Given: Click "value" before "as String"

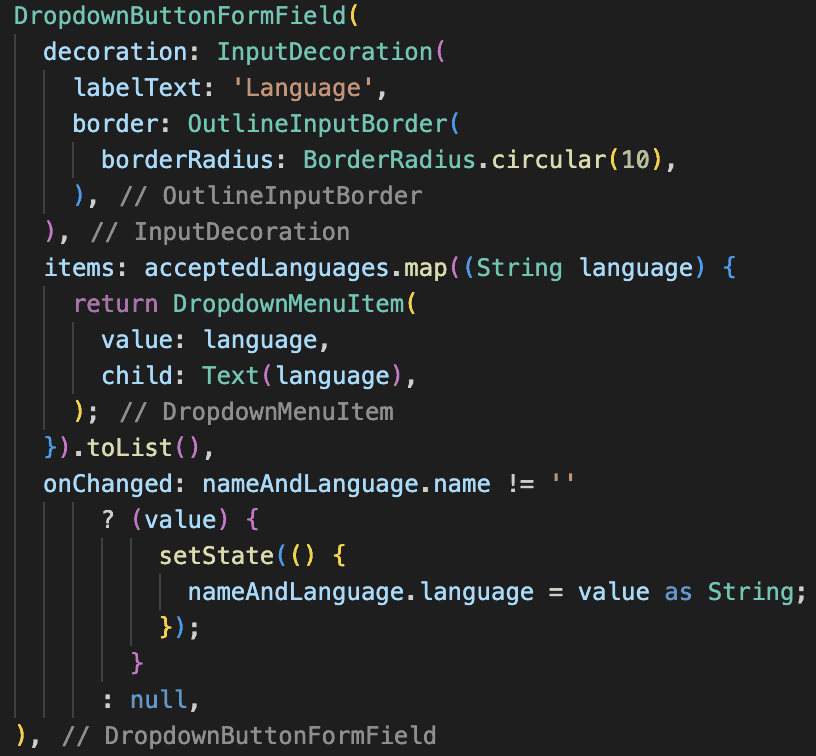Looking at the screenshot, I should (614, 592).
